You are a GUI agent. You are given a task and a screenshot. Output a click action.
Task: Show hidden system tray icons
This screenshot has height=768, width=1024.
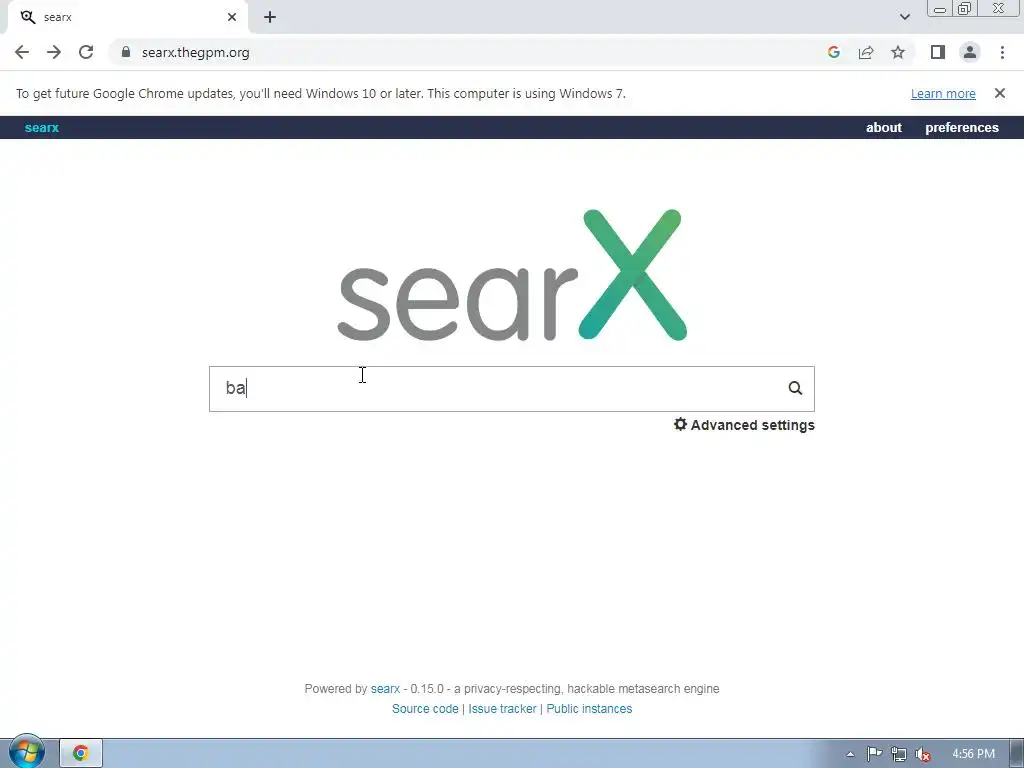click(x=850, y=754)
